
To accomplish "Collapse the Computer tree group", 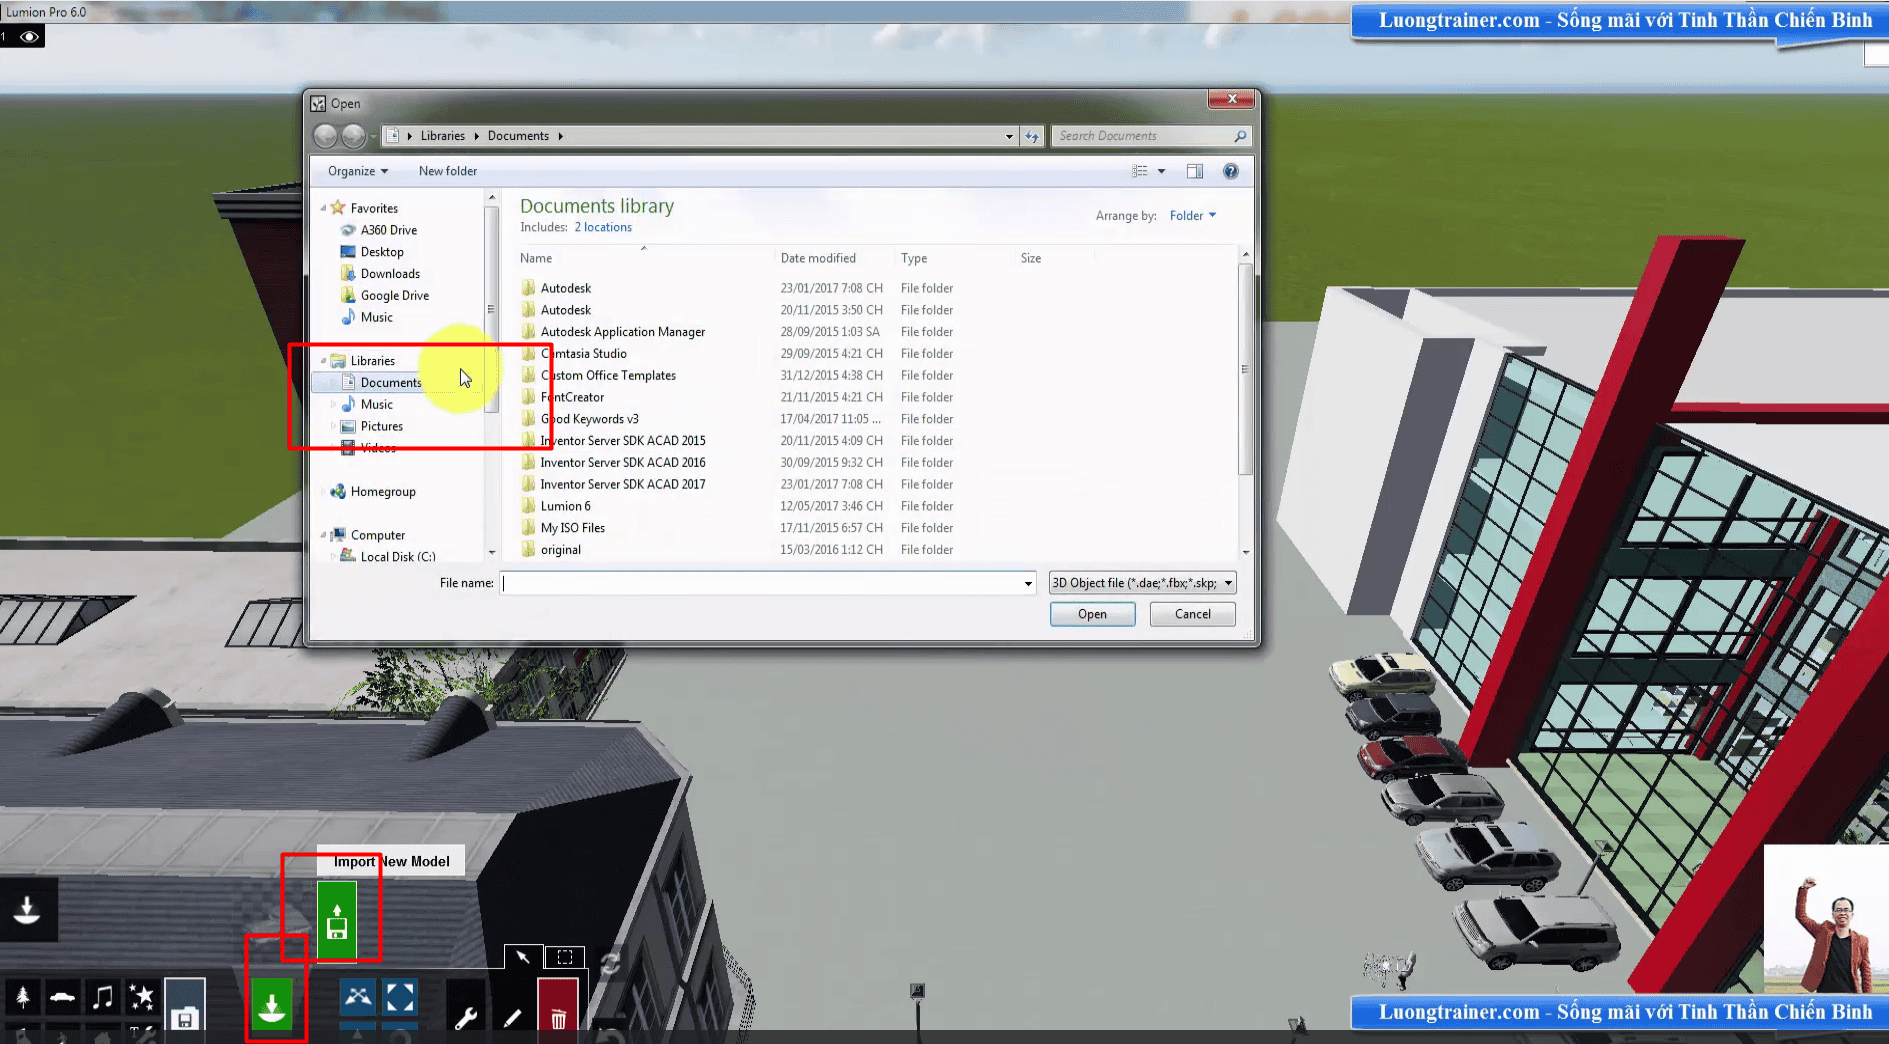I will click(323, 535).
